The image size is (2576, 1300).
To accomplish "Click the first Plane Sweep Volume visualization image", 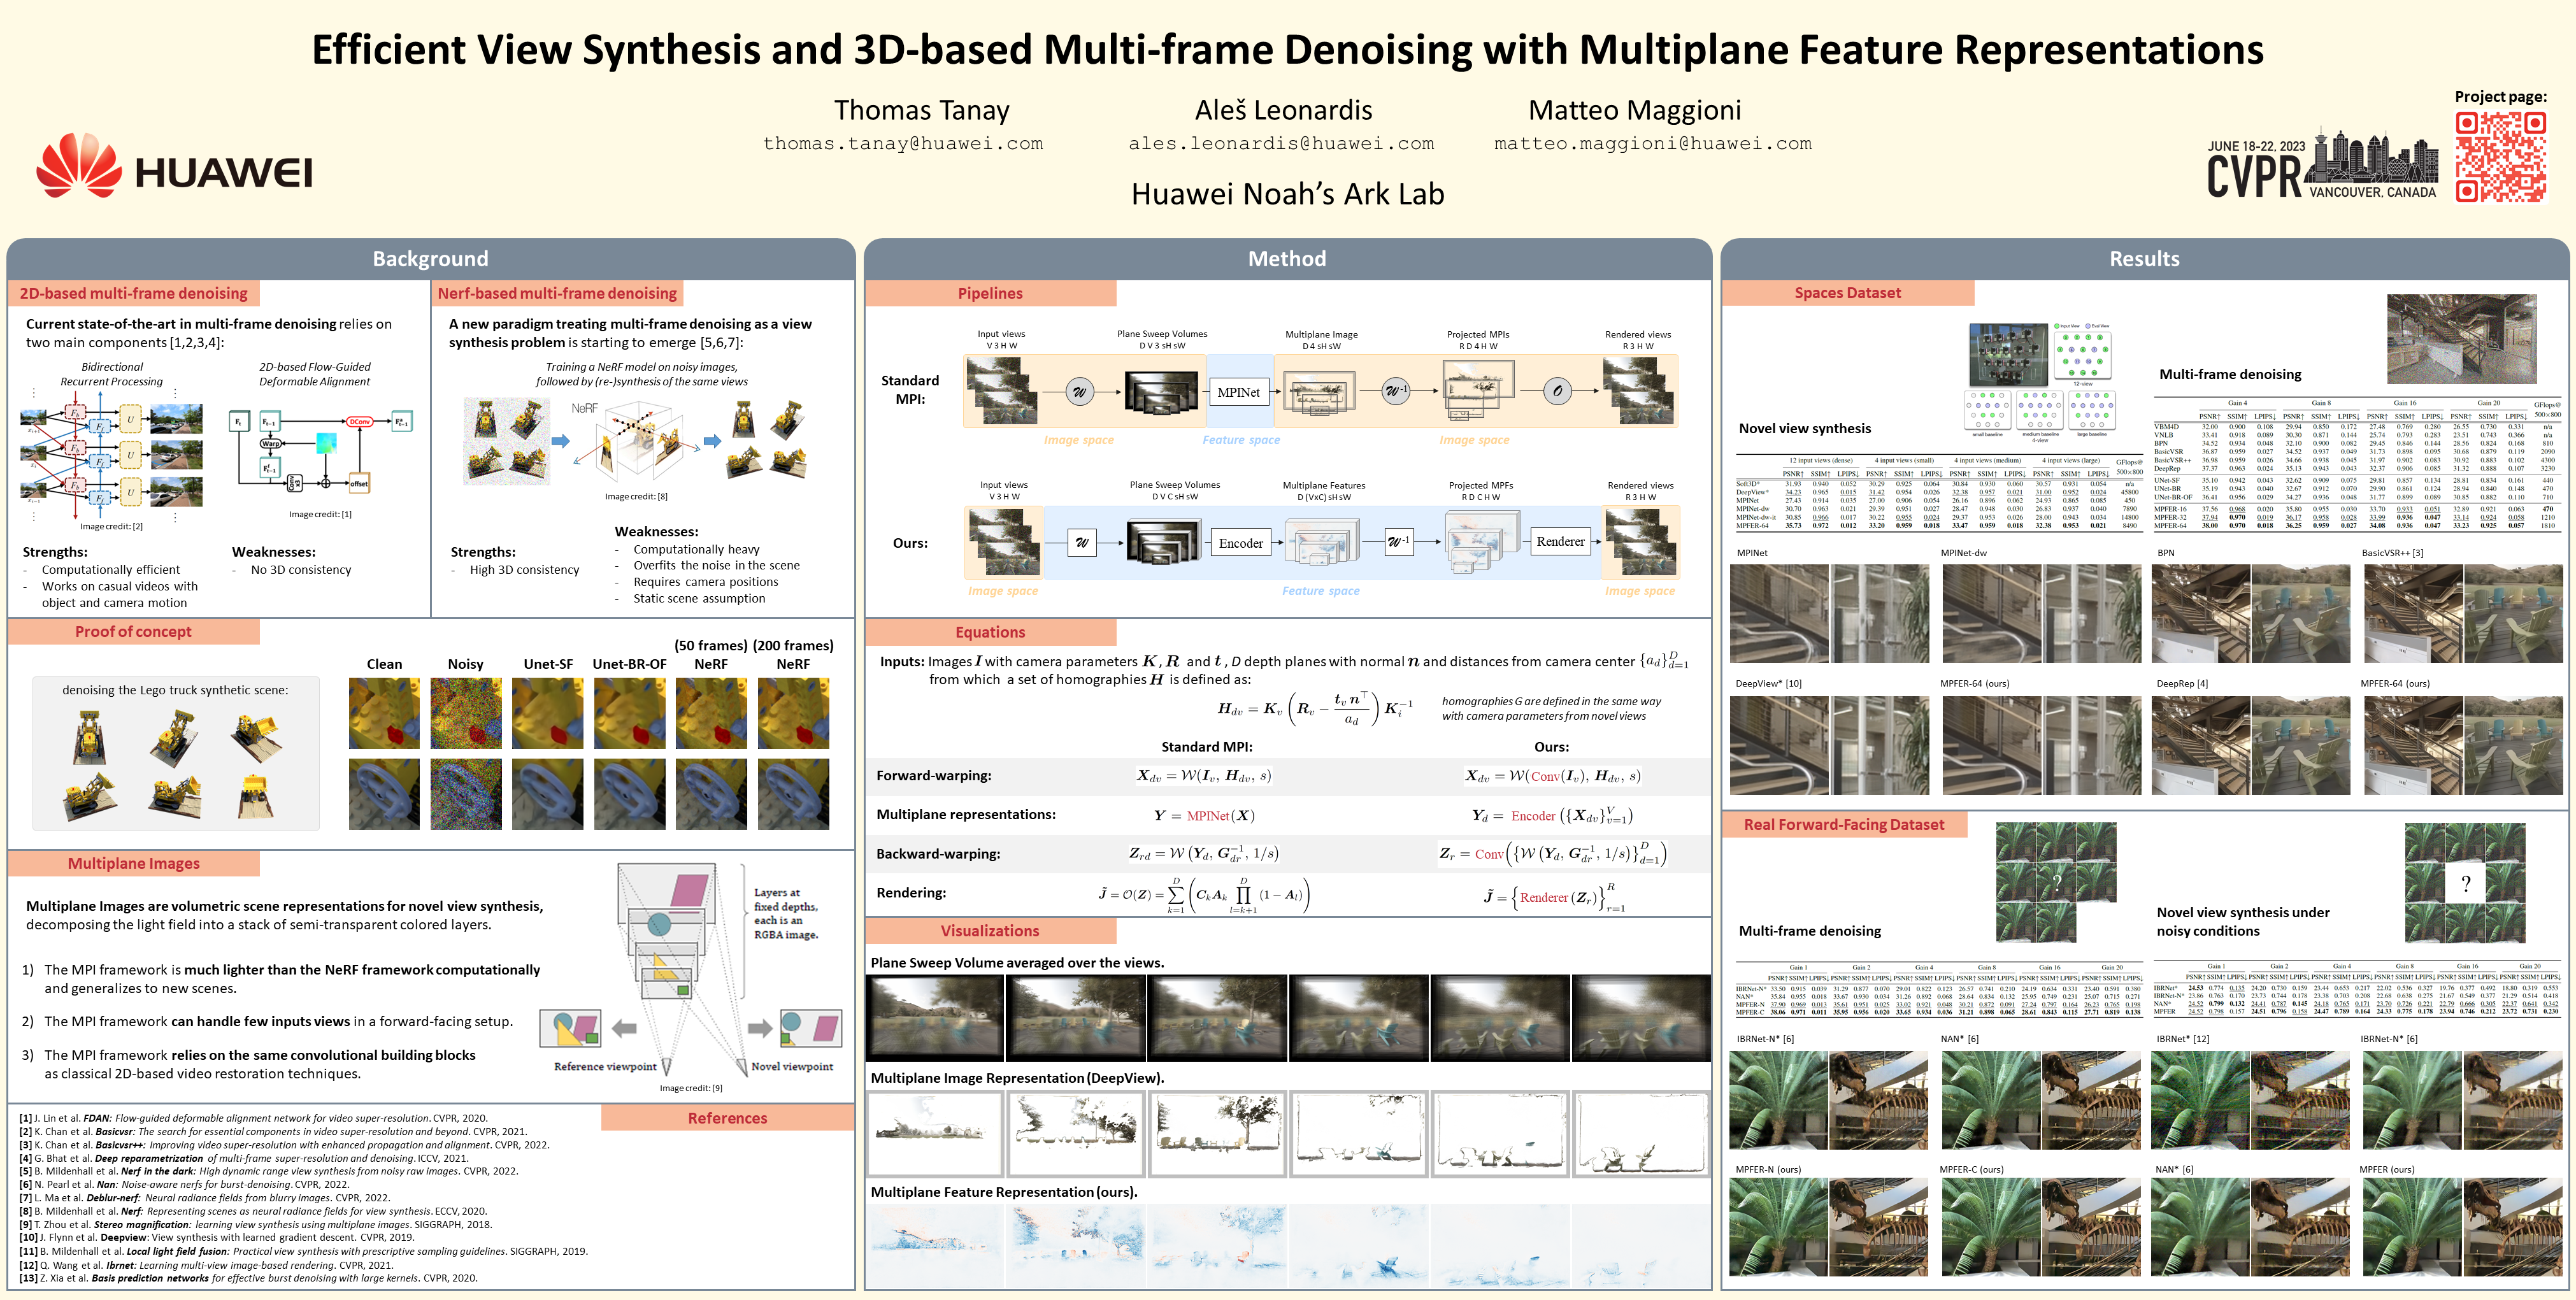I will 935,1018.
